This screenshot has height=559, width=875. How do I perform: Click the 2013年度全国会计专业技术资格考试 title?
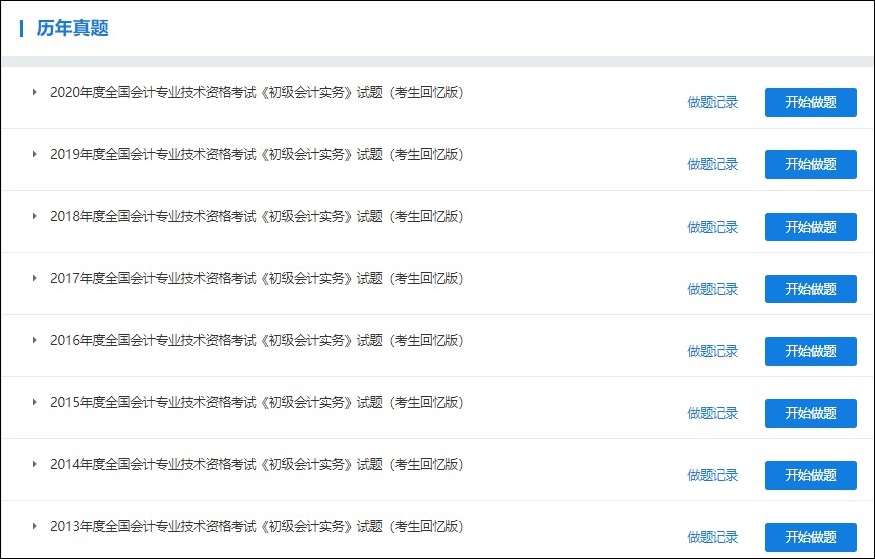click(257, 526)
